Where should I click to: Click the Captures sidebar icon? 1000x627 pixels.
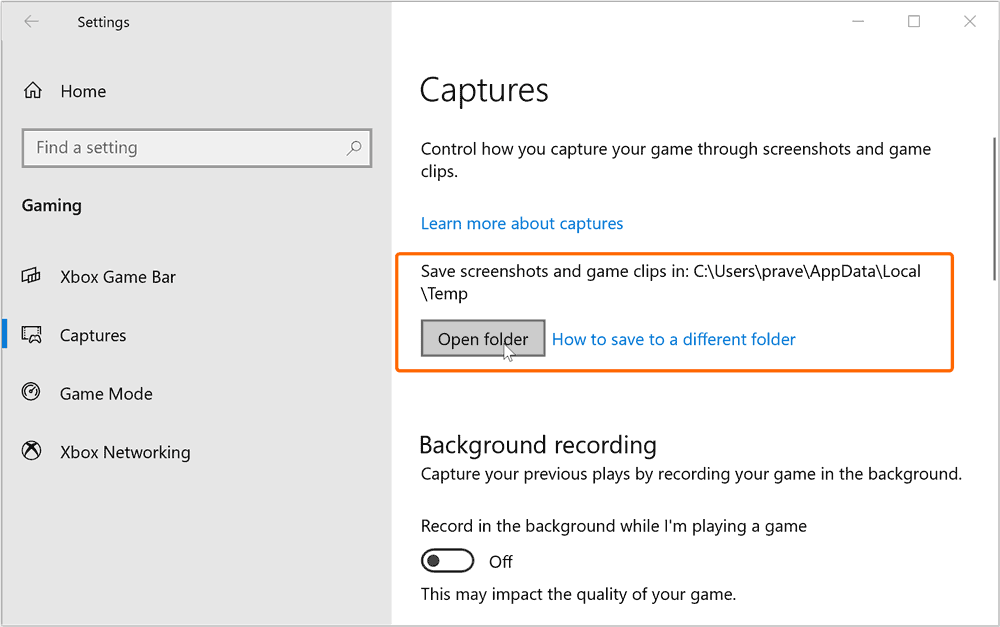click(31, 335)
